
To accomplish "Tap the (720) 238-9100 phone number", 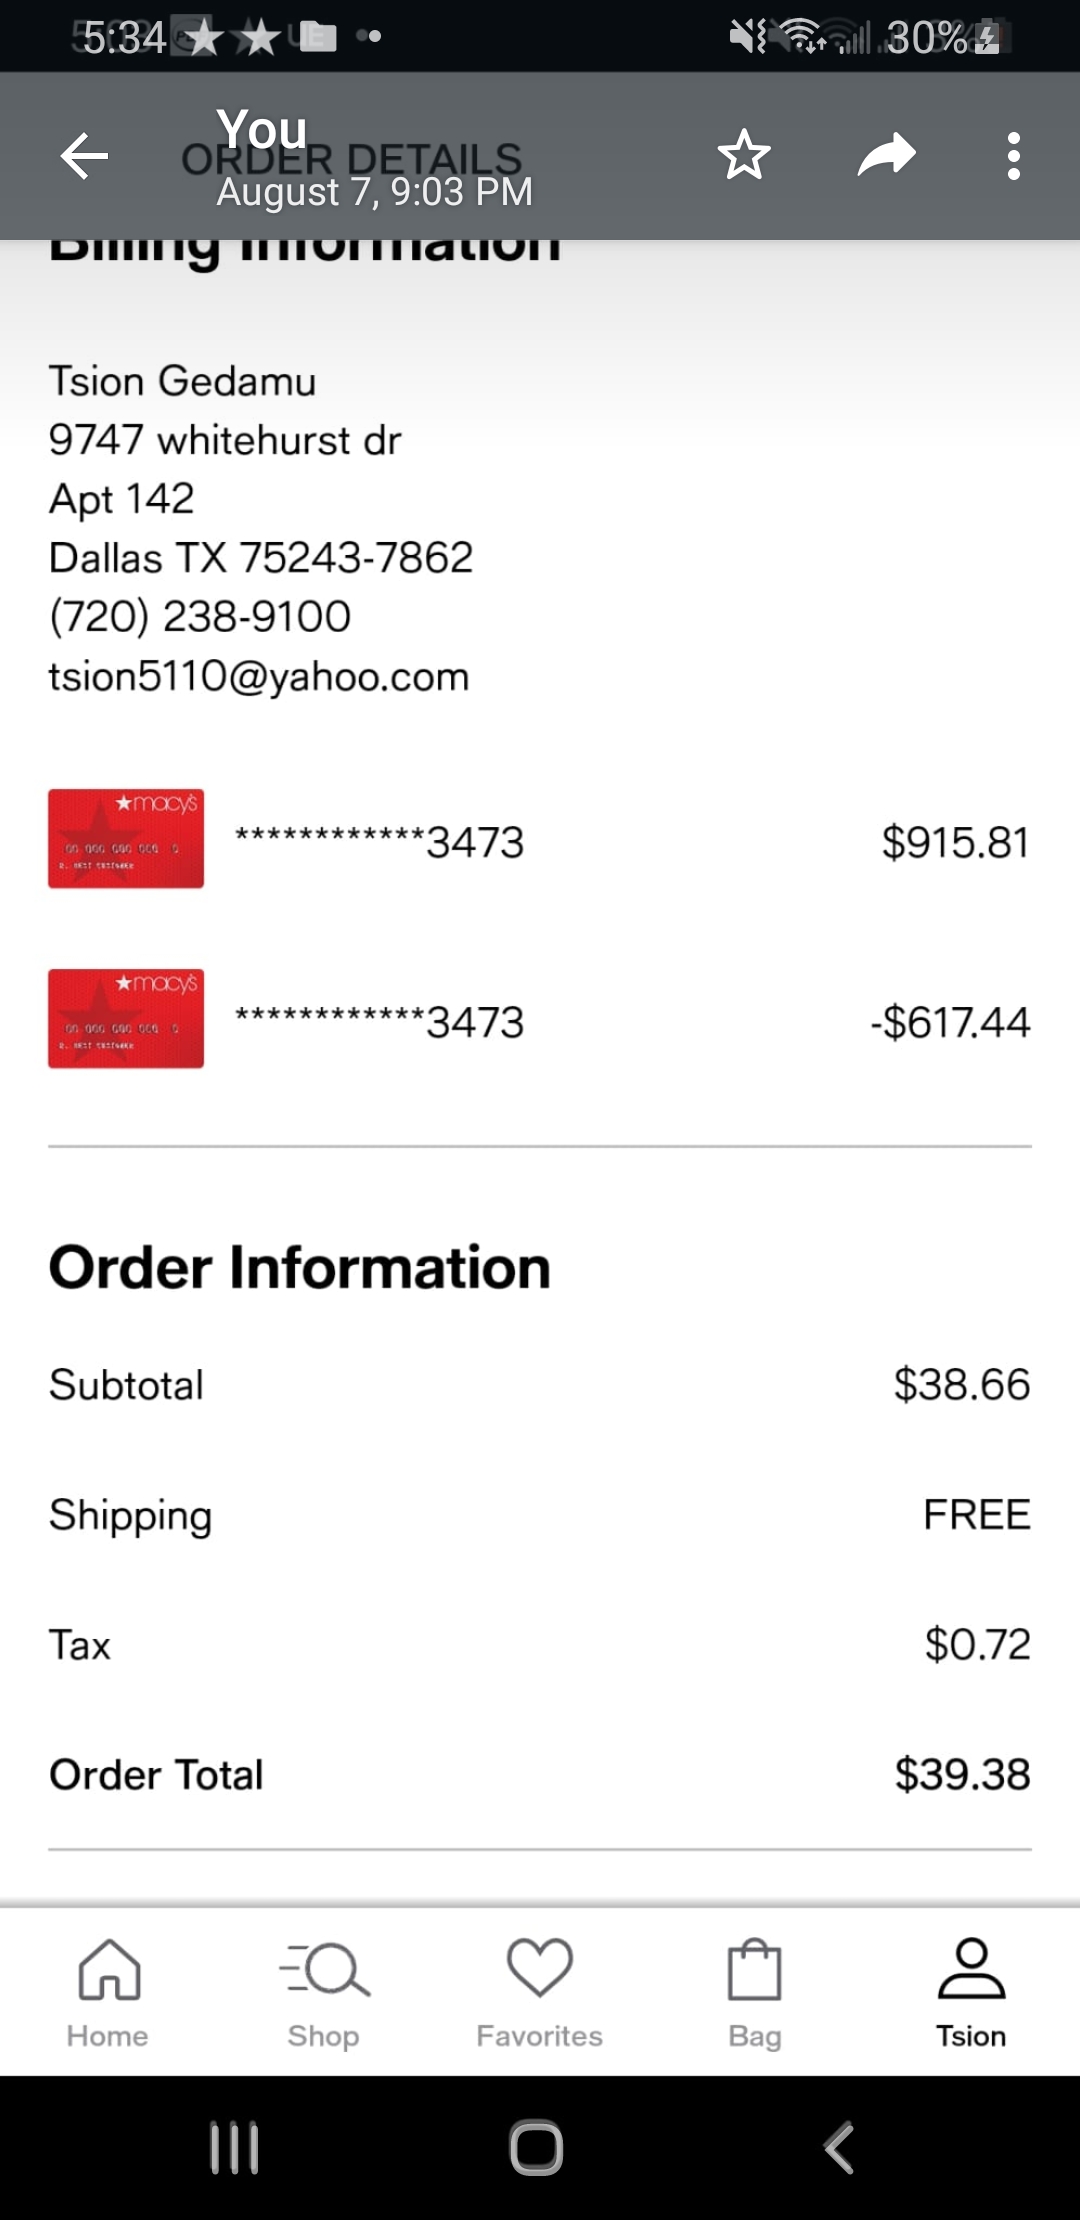I will (x=200, y=617).
